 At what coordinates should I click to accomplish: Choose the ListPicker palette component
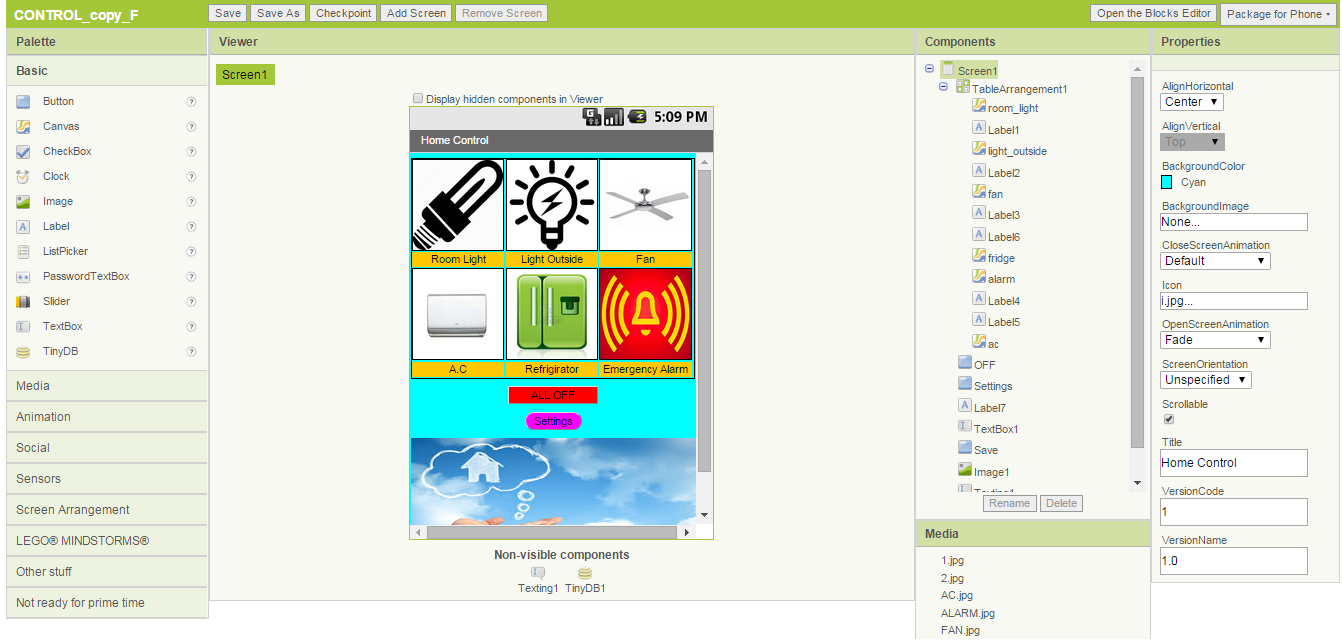(x=67, y=251)
